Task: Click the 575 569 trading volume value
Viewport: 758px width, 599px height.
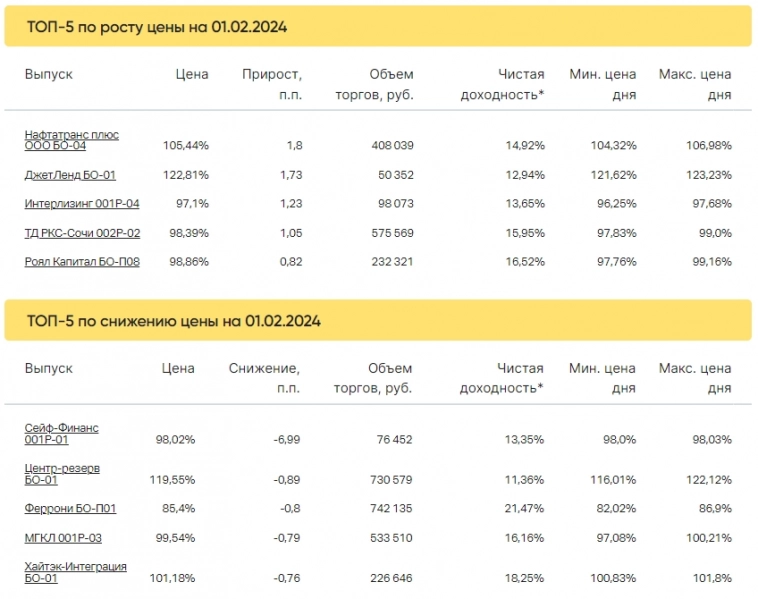Action: point(392,233)
